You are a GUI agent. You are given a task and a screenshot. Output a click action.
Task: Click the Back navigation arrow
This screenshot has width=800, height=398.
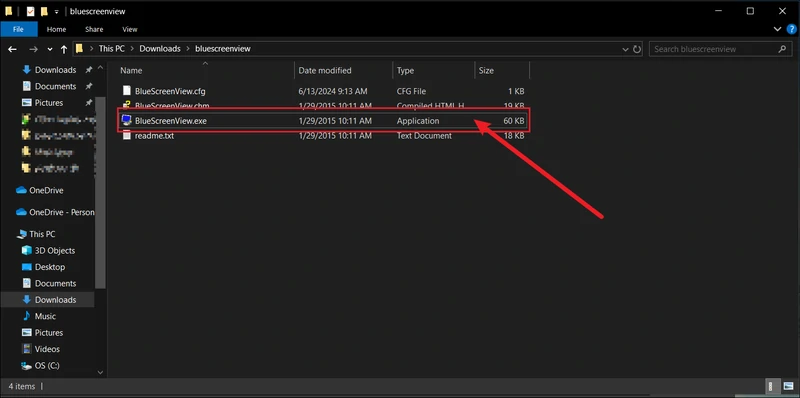coord(12,49)
